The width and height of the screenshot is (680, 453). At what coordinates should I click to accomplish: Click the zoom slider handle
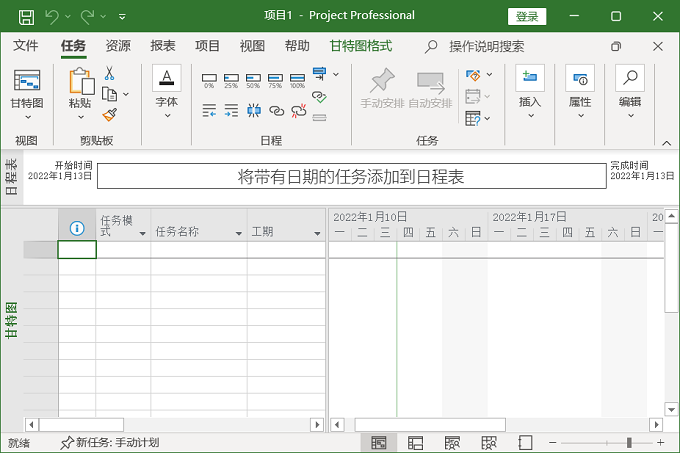(629, 443)
